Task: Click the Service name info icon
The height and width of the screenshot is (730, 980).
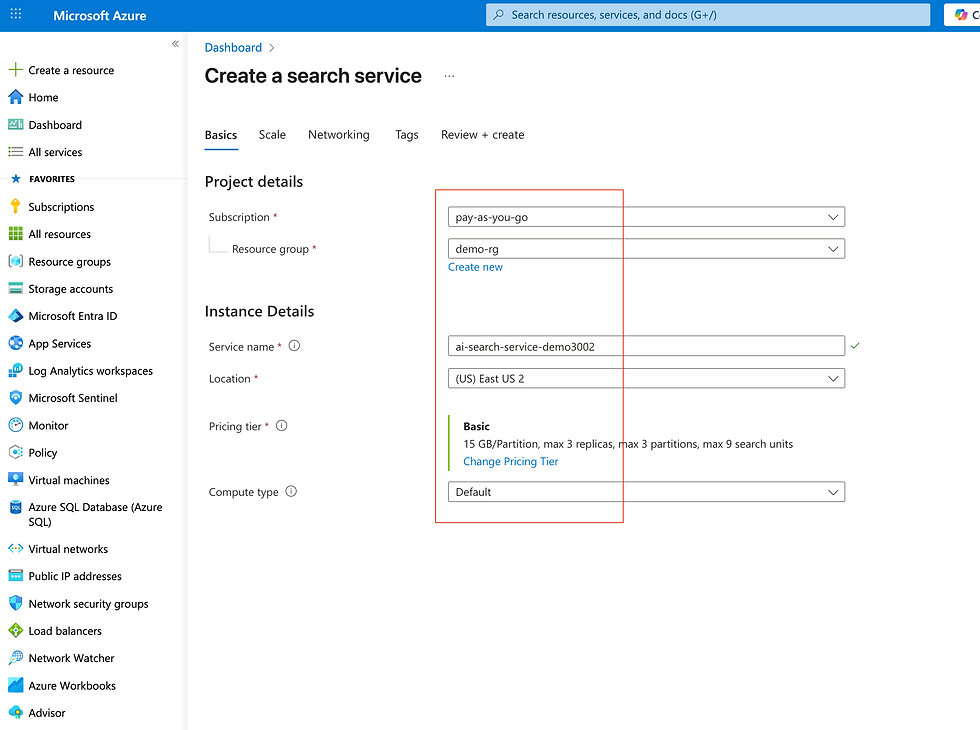Action: pos(294,347)
